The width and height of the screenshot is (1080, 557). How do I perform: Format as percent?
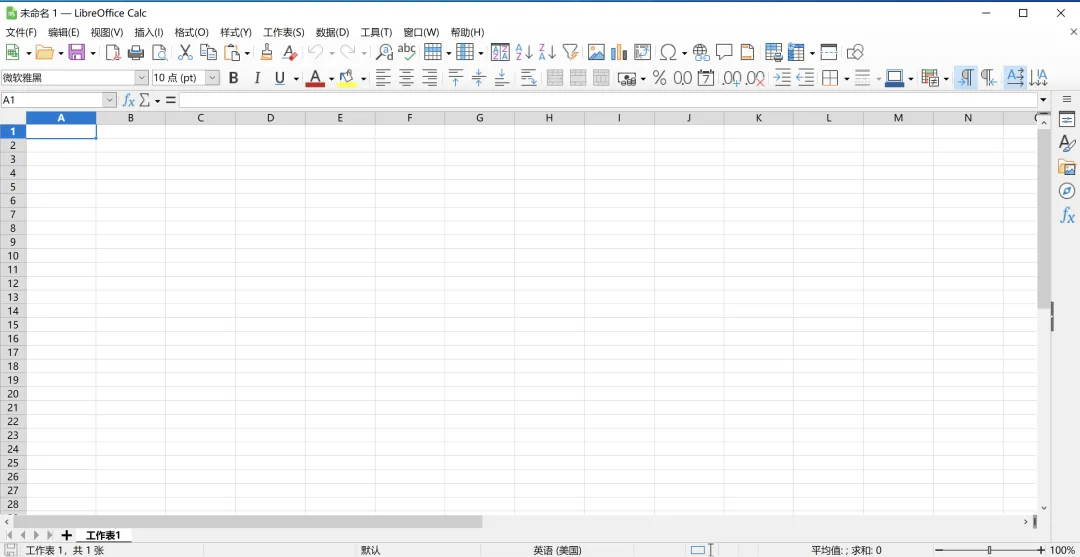tap(659, 78)
